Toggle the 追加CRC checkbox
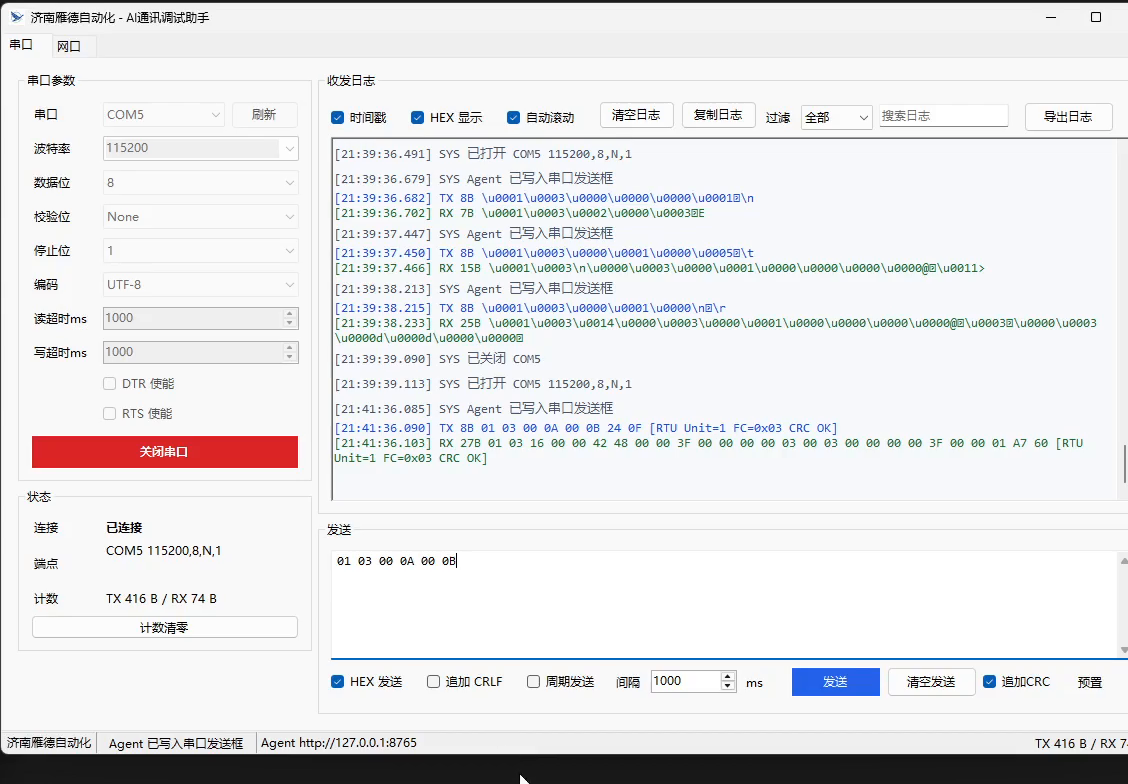 (990, 681)
